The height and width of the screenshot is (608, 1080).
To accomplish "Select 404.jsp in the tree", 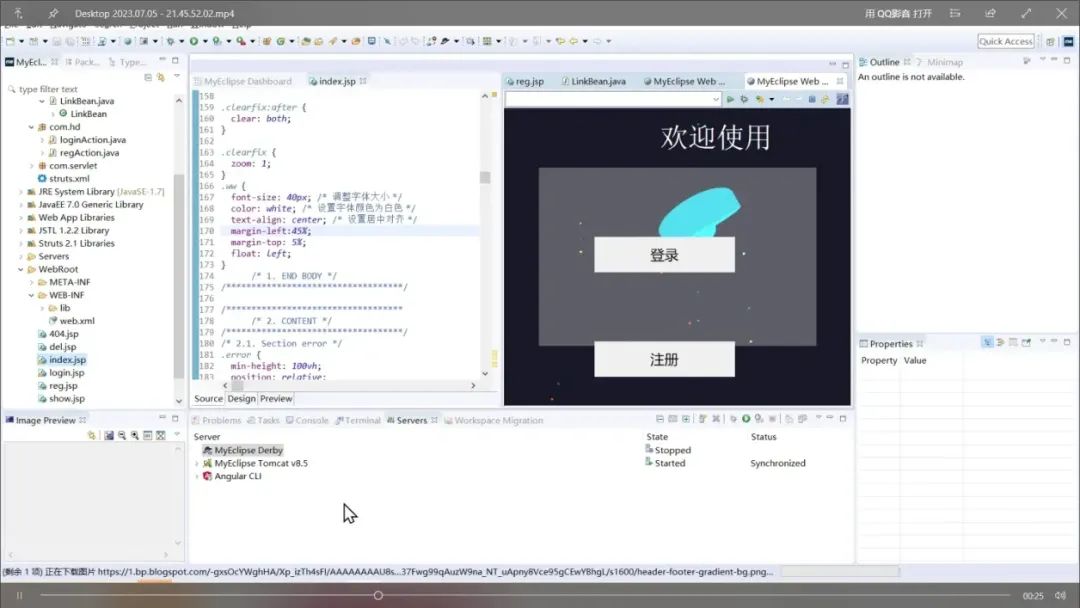I will pyautogui.click(x=63, y=334).
